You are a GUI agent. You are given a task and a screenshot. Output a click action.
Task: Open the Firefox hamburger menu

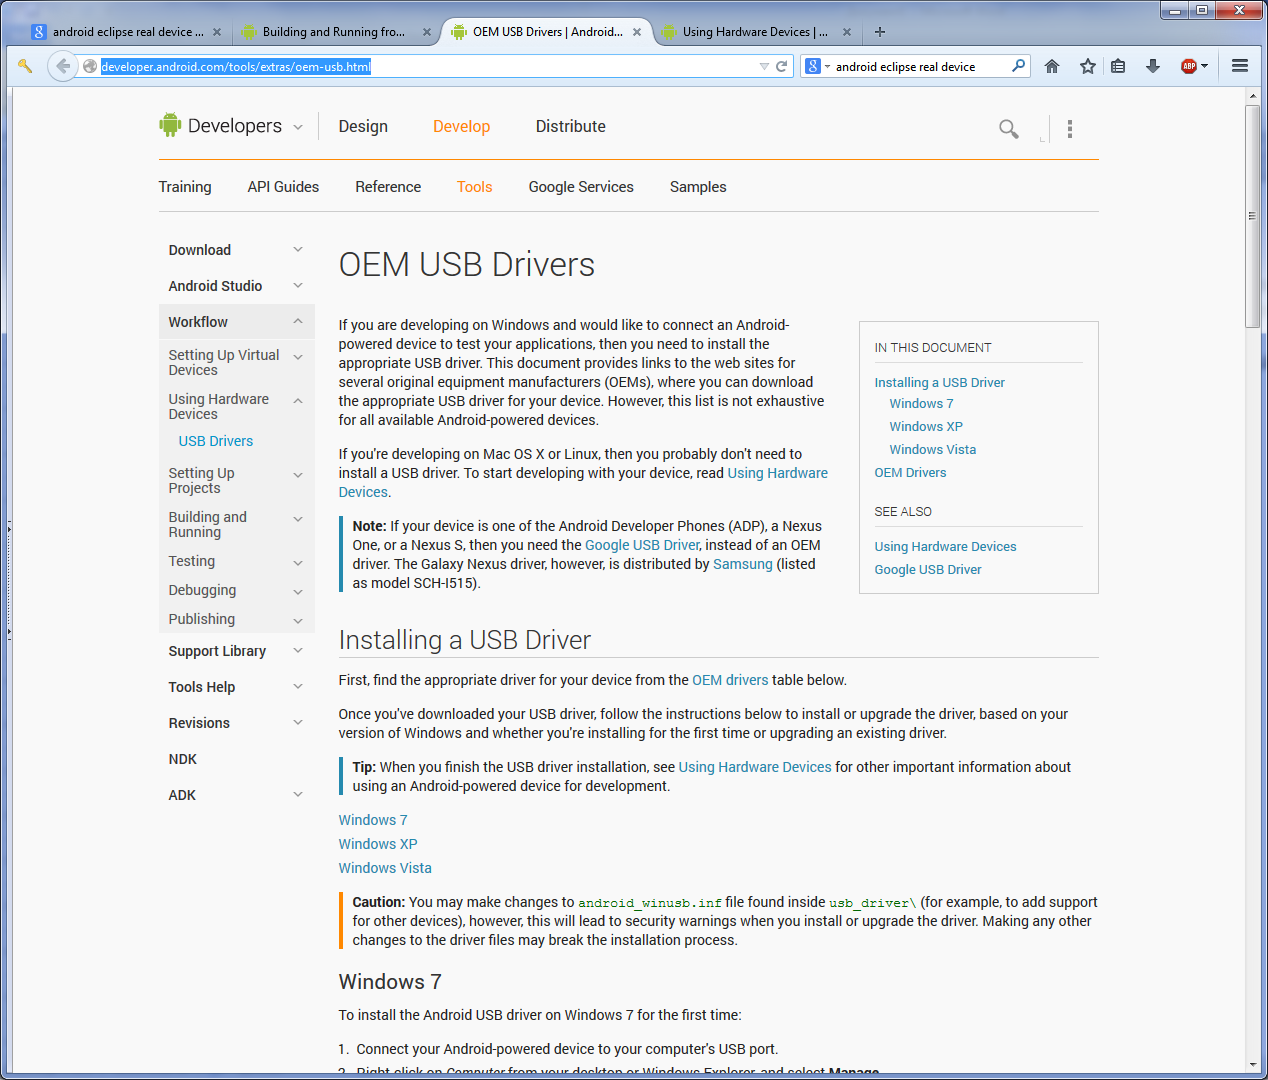click(x=1240, y=66)
